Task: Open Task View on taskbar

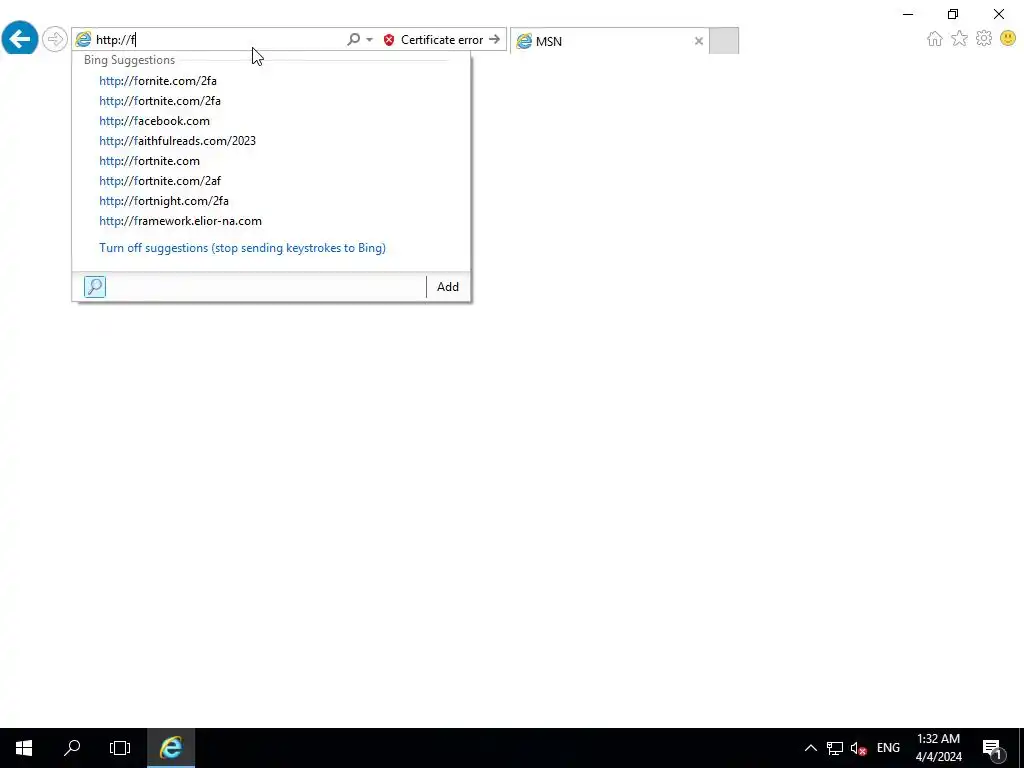Action: pyautogui.click(x=120, y=748)
